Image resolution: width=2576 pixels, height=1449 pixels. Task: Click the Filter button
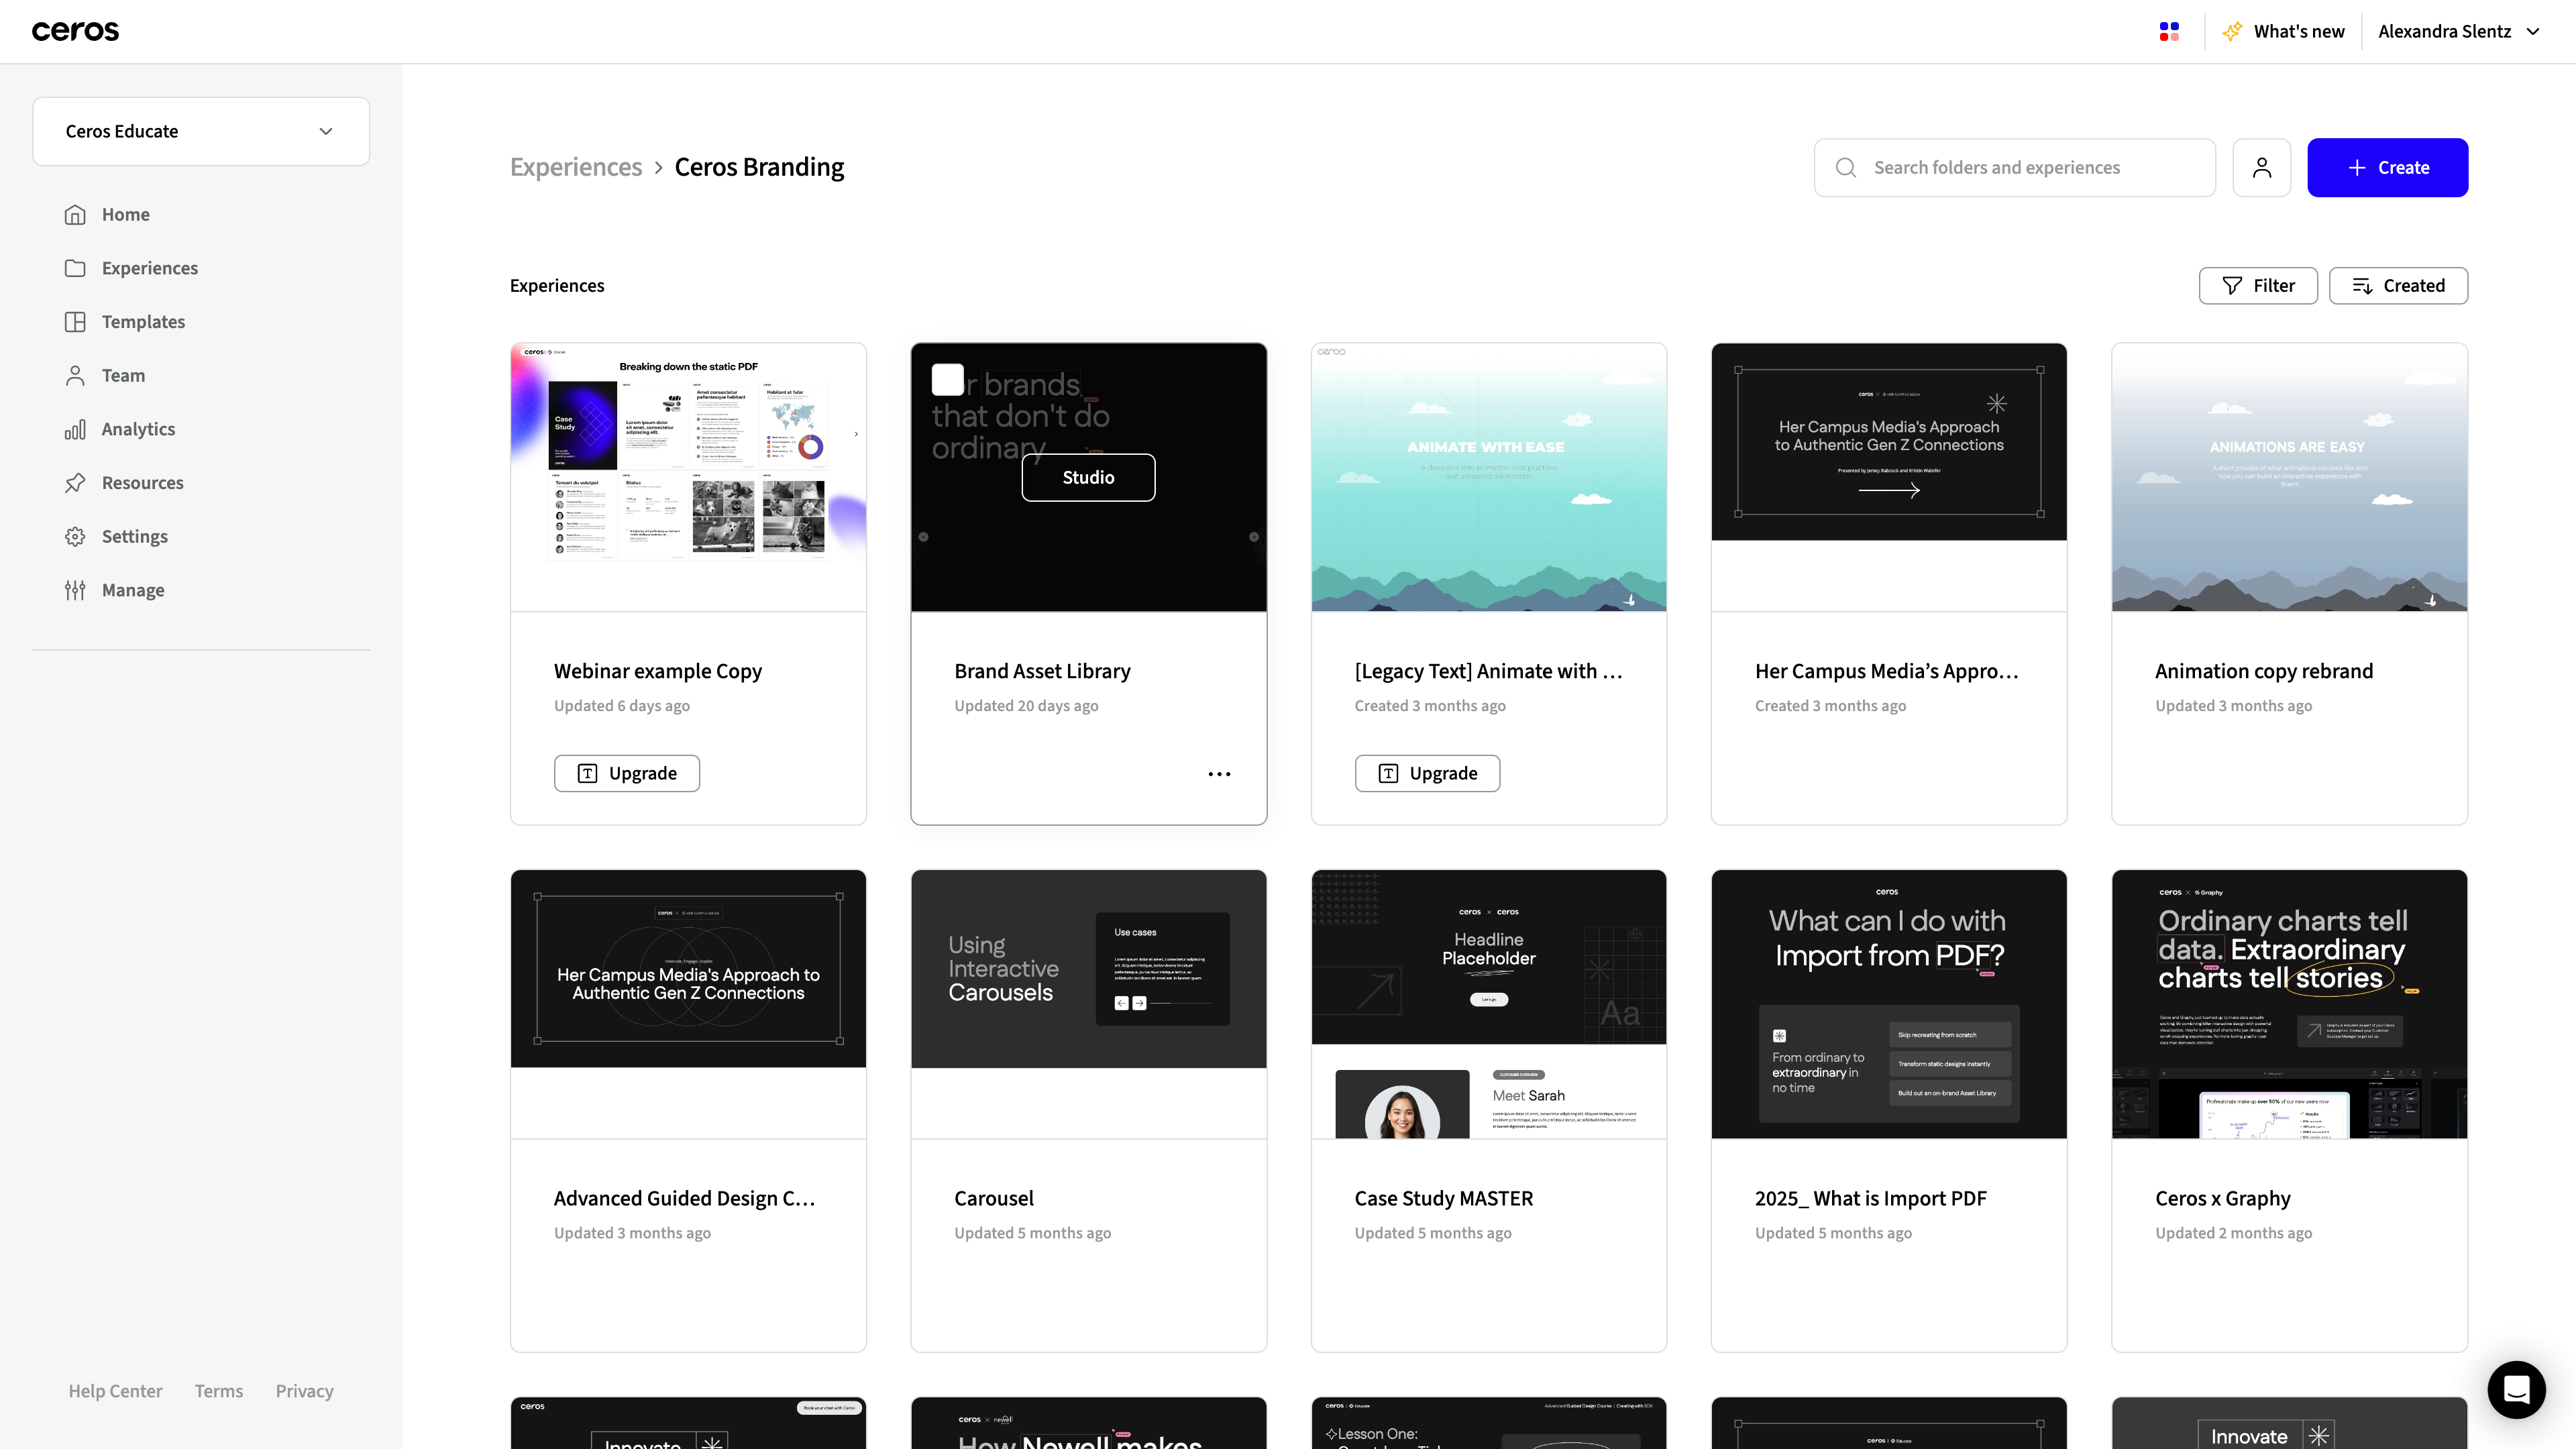[2258, 286]
